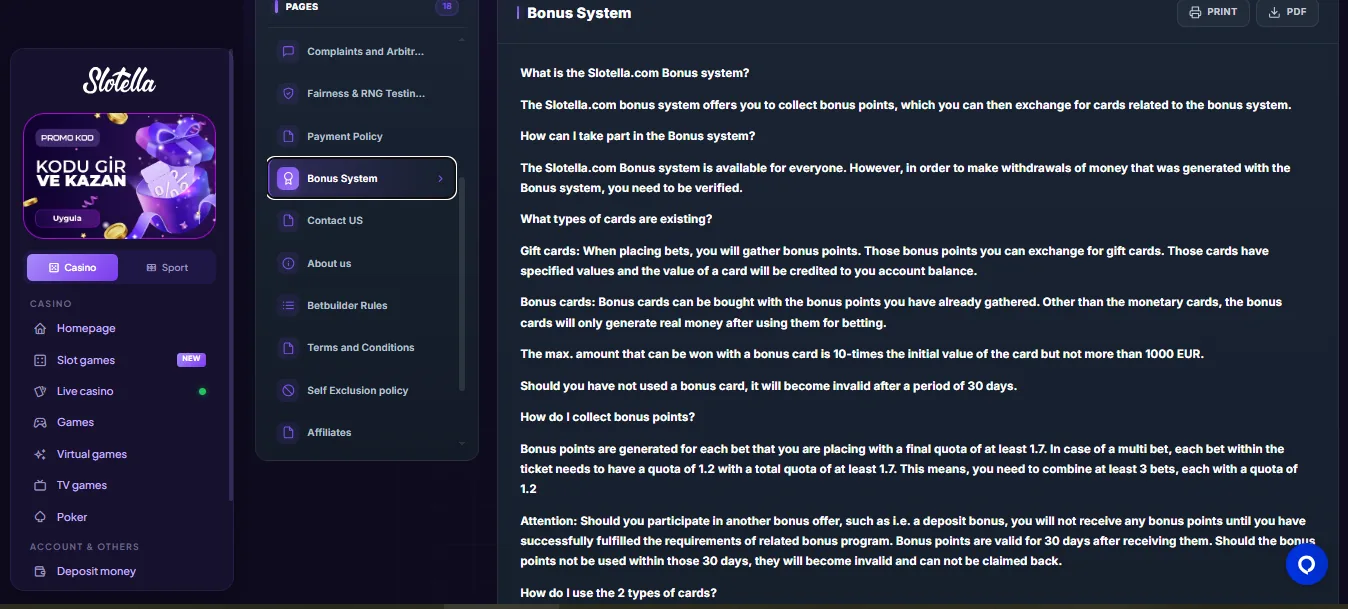Click the Live casino icon
The image size is (1348, 609).
40,391
